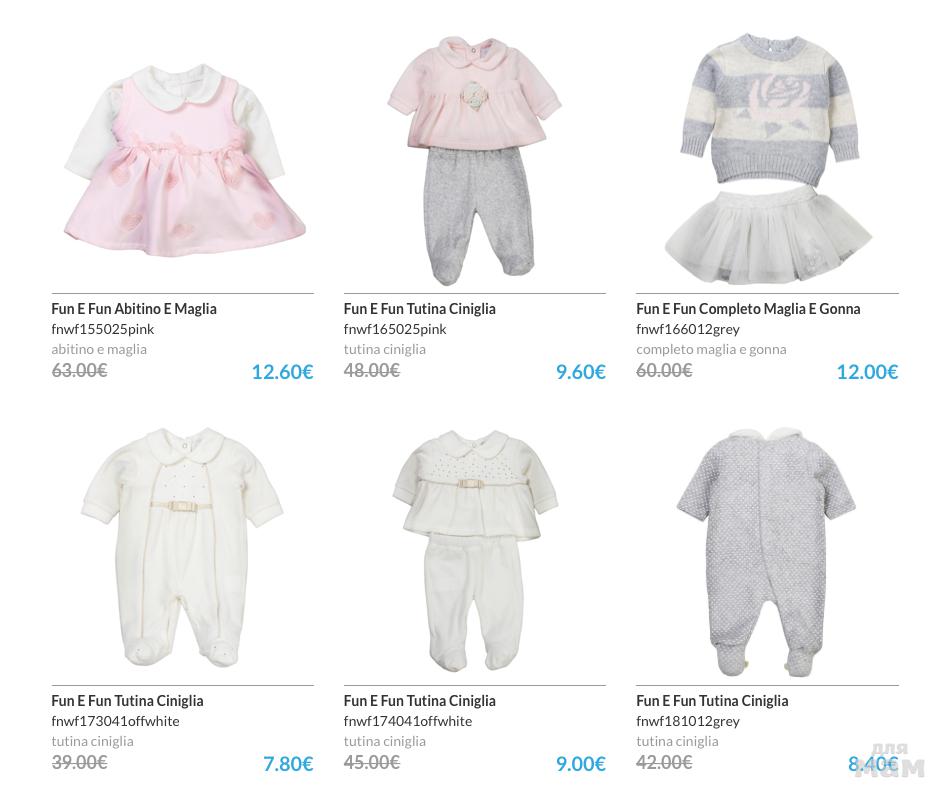This screenshot has width=940, height=792.
Task: Click the 9.60€ sale price
Action: click(x=581, y=372)
